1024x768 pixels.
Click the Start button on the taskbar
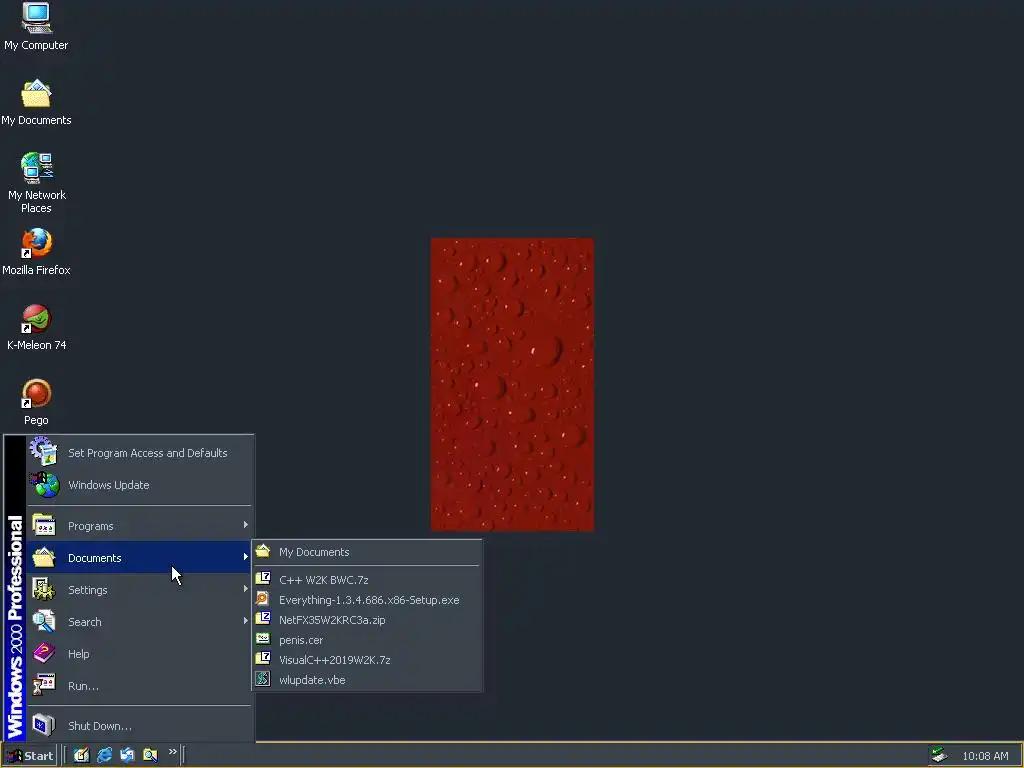pos(29,756)
